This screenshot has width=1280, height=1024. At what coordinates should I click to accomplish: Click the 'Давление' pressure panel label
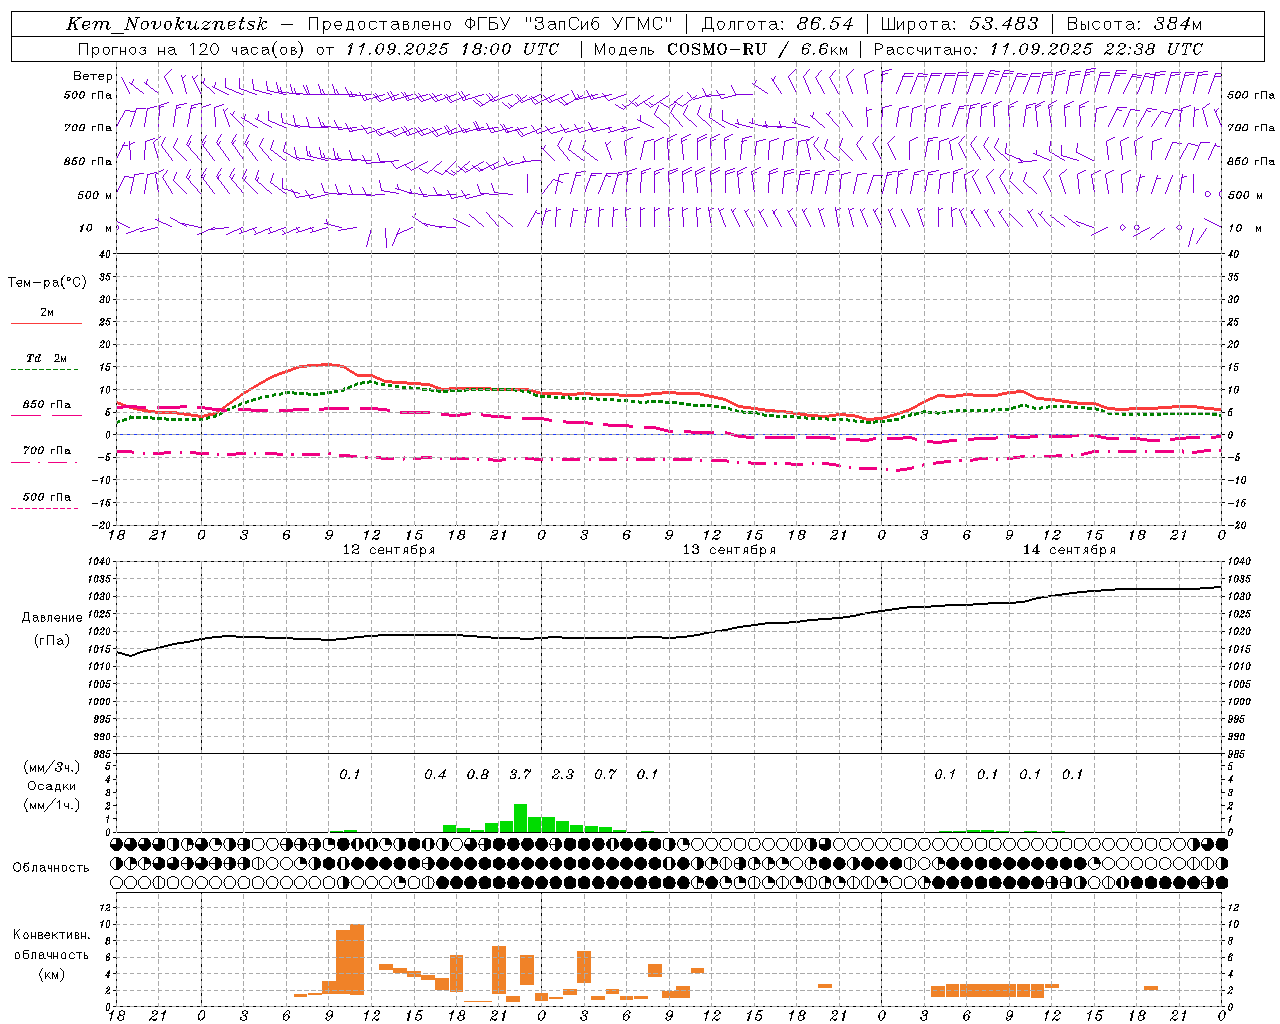click(53, 618)
